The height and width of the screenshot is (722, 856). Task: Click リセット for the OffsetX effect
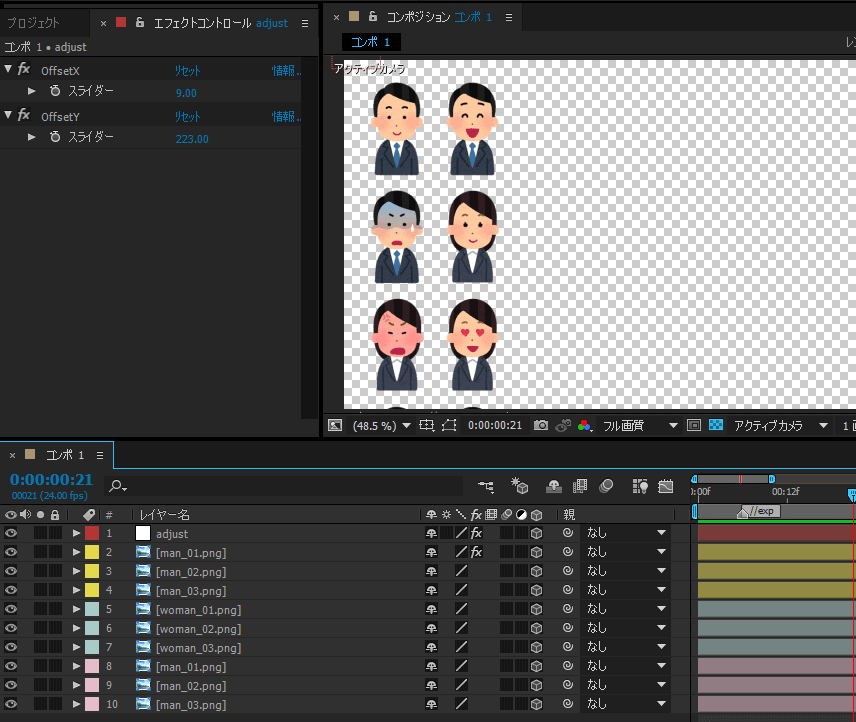click(188, 70)
